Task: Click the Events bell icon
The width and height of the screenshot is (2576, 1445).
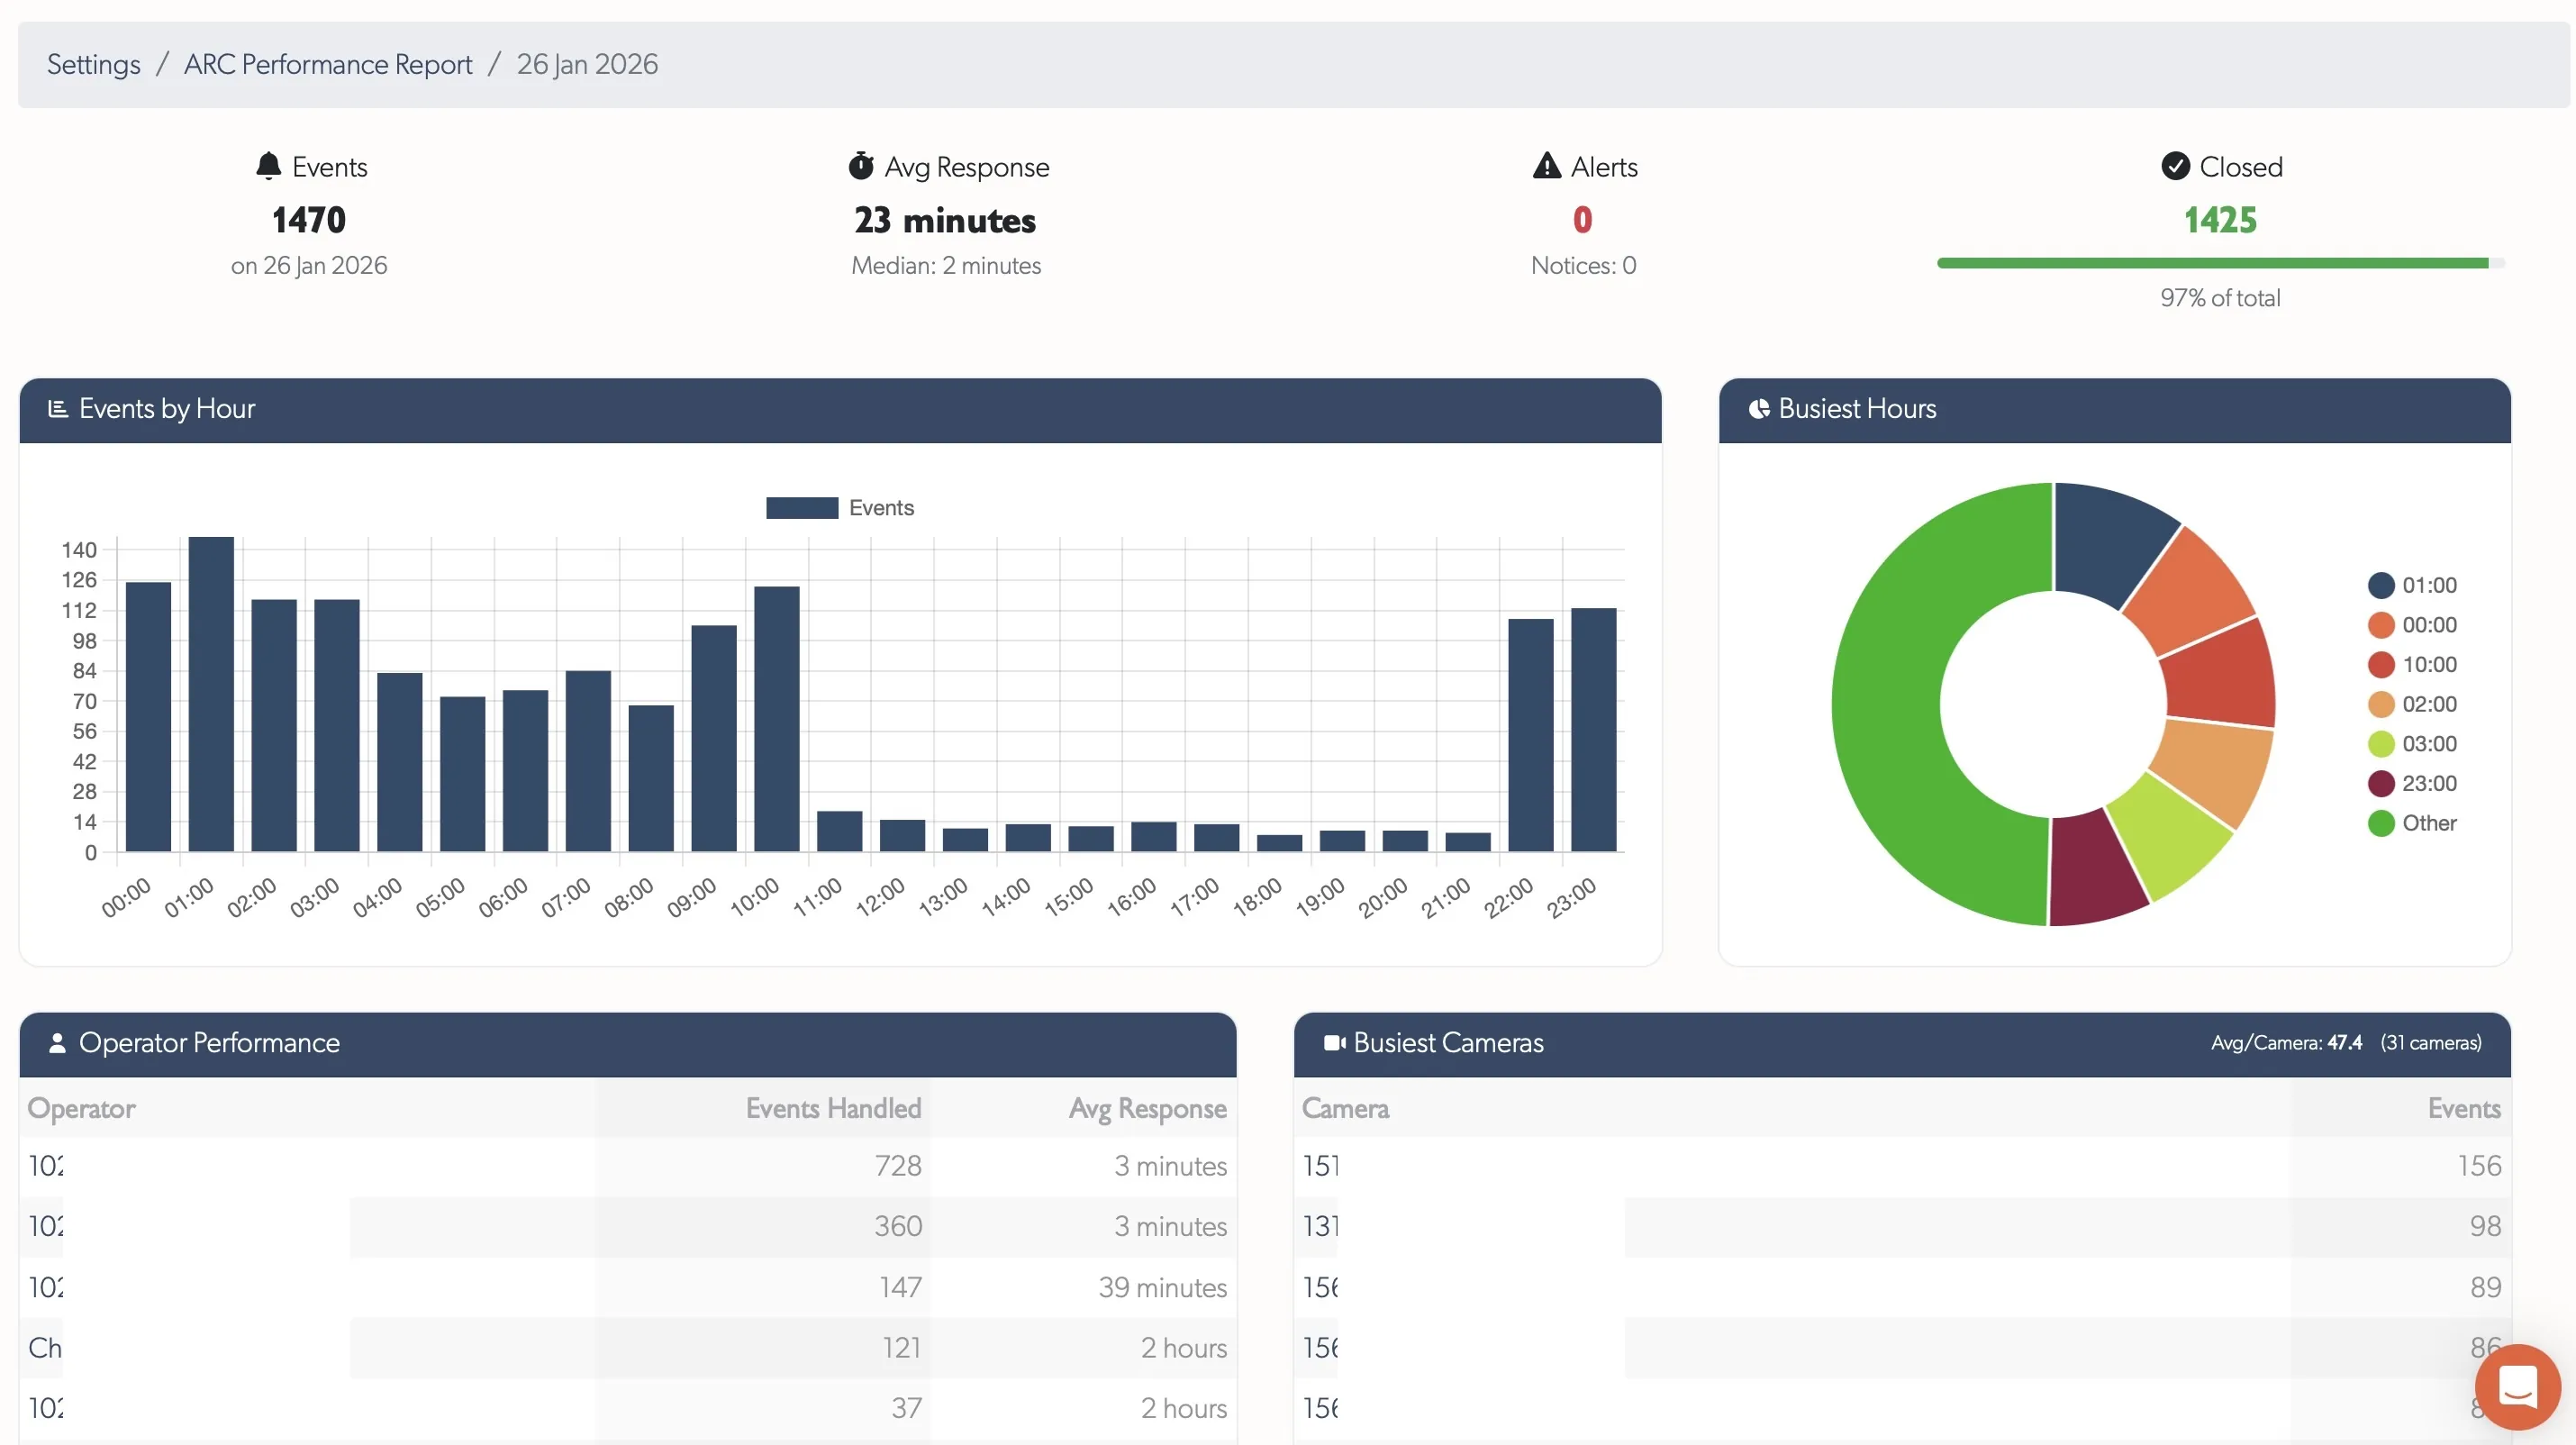Action: click(269, 166)
